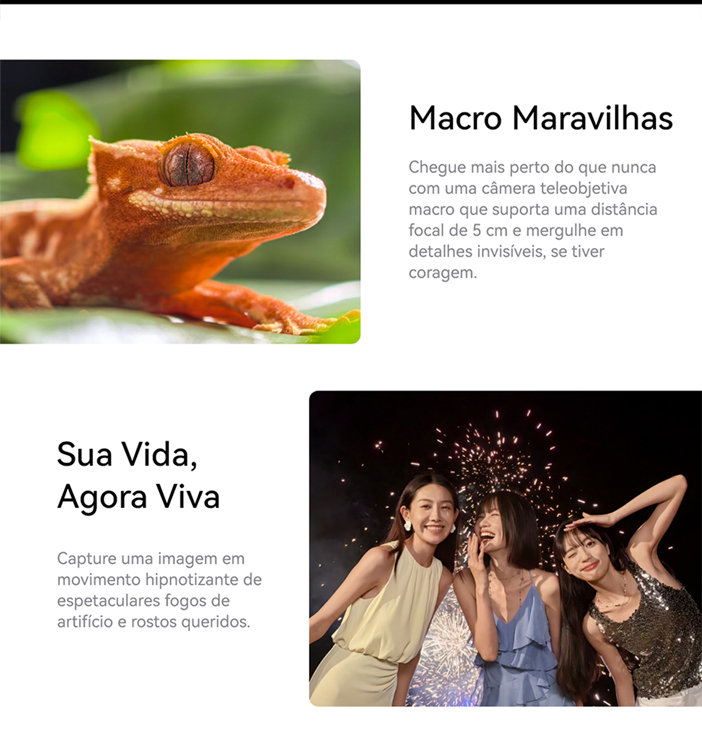This screenshot has width=702, height=755.
Task: Click the 'Capture uma imagem em movimento' paragraph
Action: click(159, 590)
